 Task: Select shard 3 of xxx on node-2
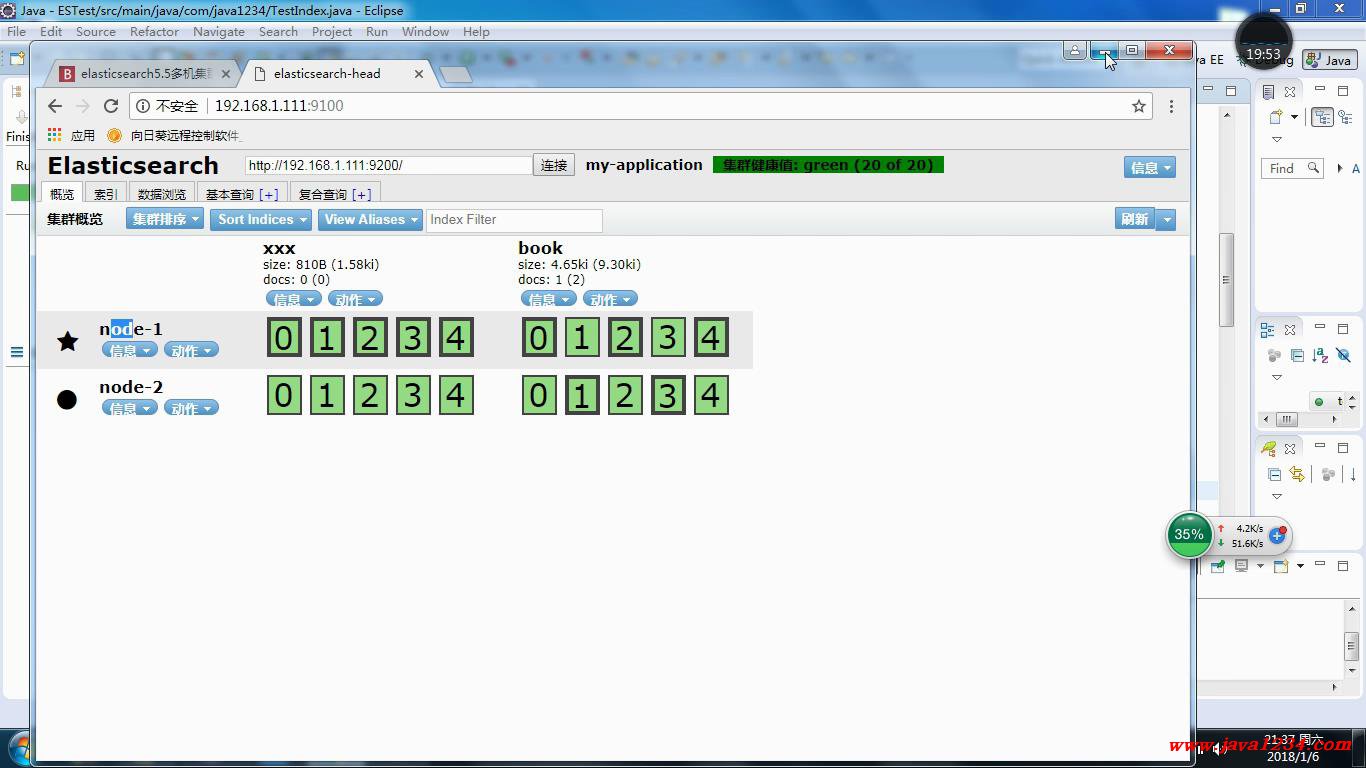tap(413, 396)
